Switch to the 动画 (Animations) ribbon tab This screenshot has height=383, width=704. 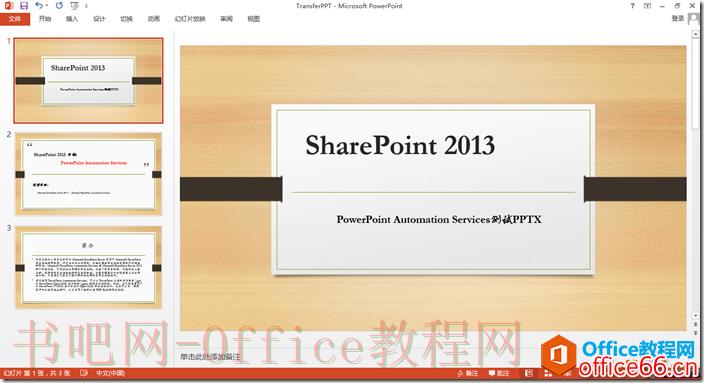coord(154,19)
